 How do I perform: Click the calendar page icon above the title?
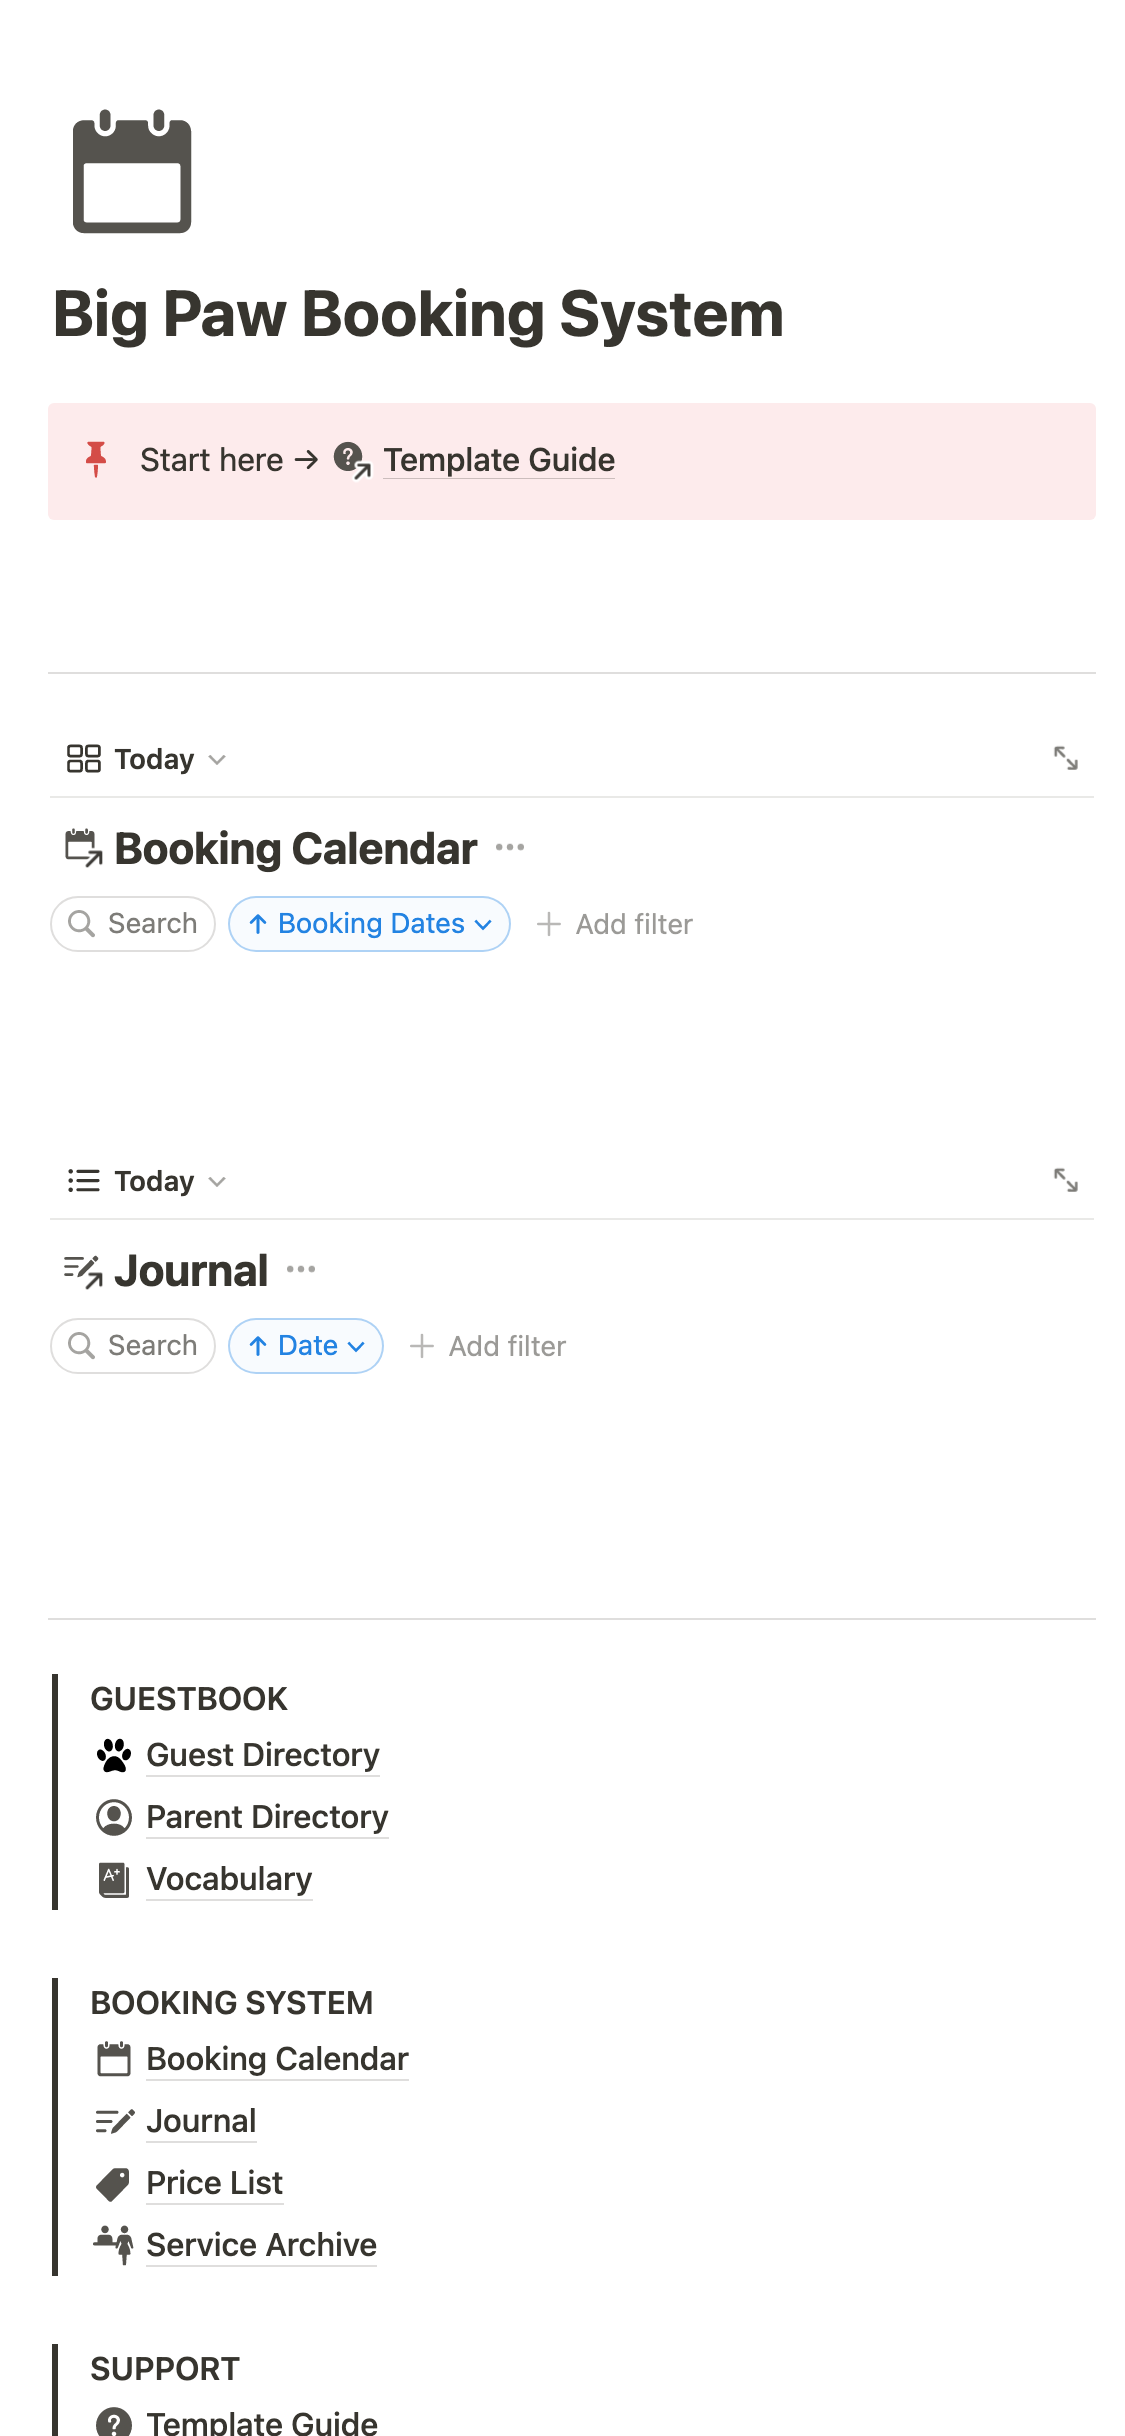[132, 172]
